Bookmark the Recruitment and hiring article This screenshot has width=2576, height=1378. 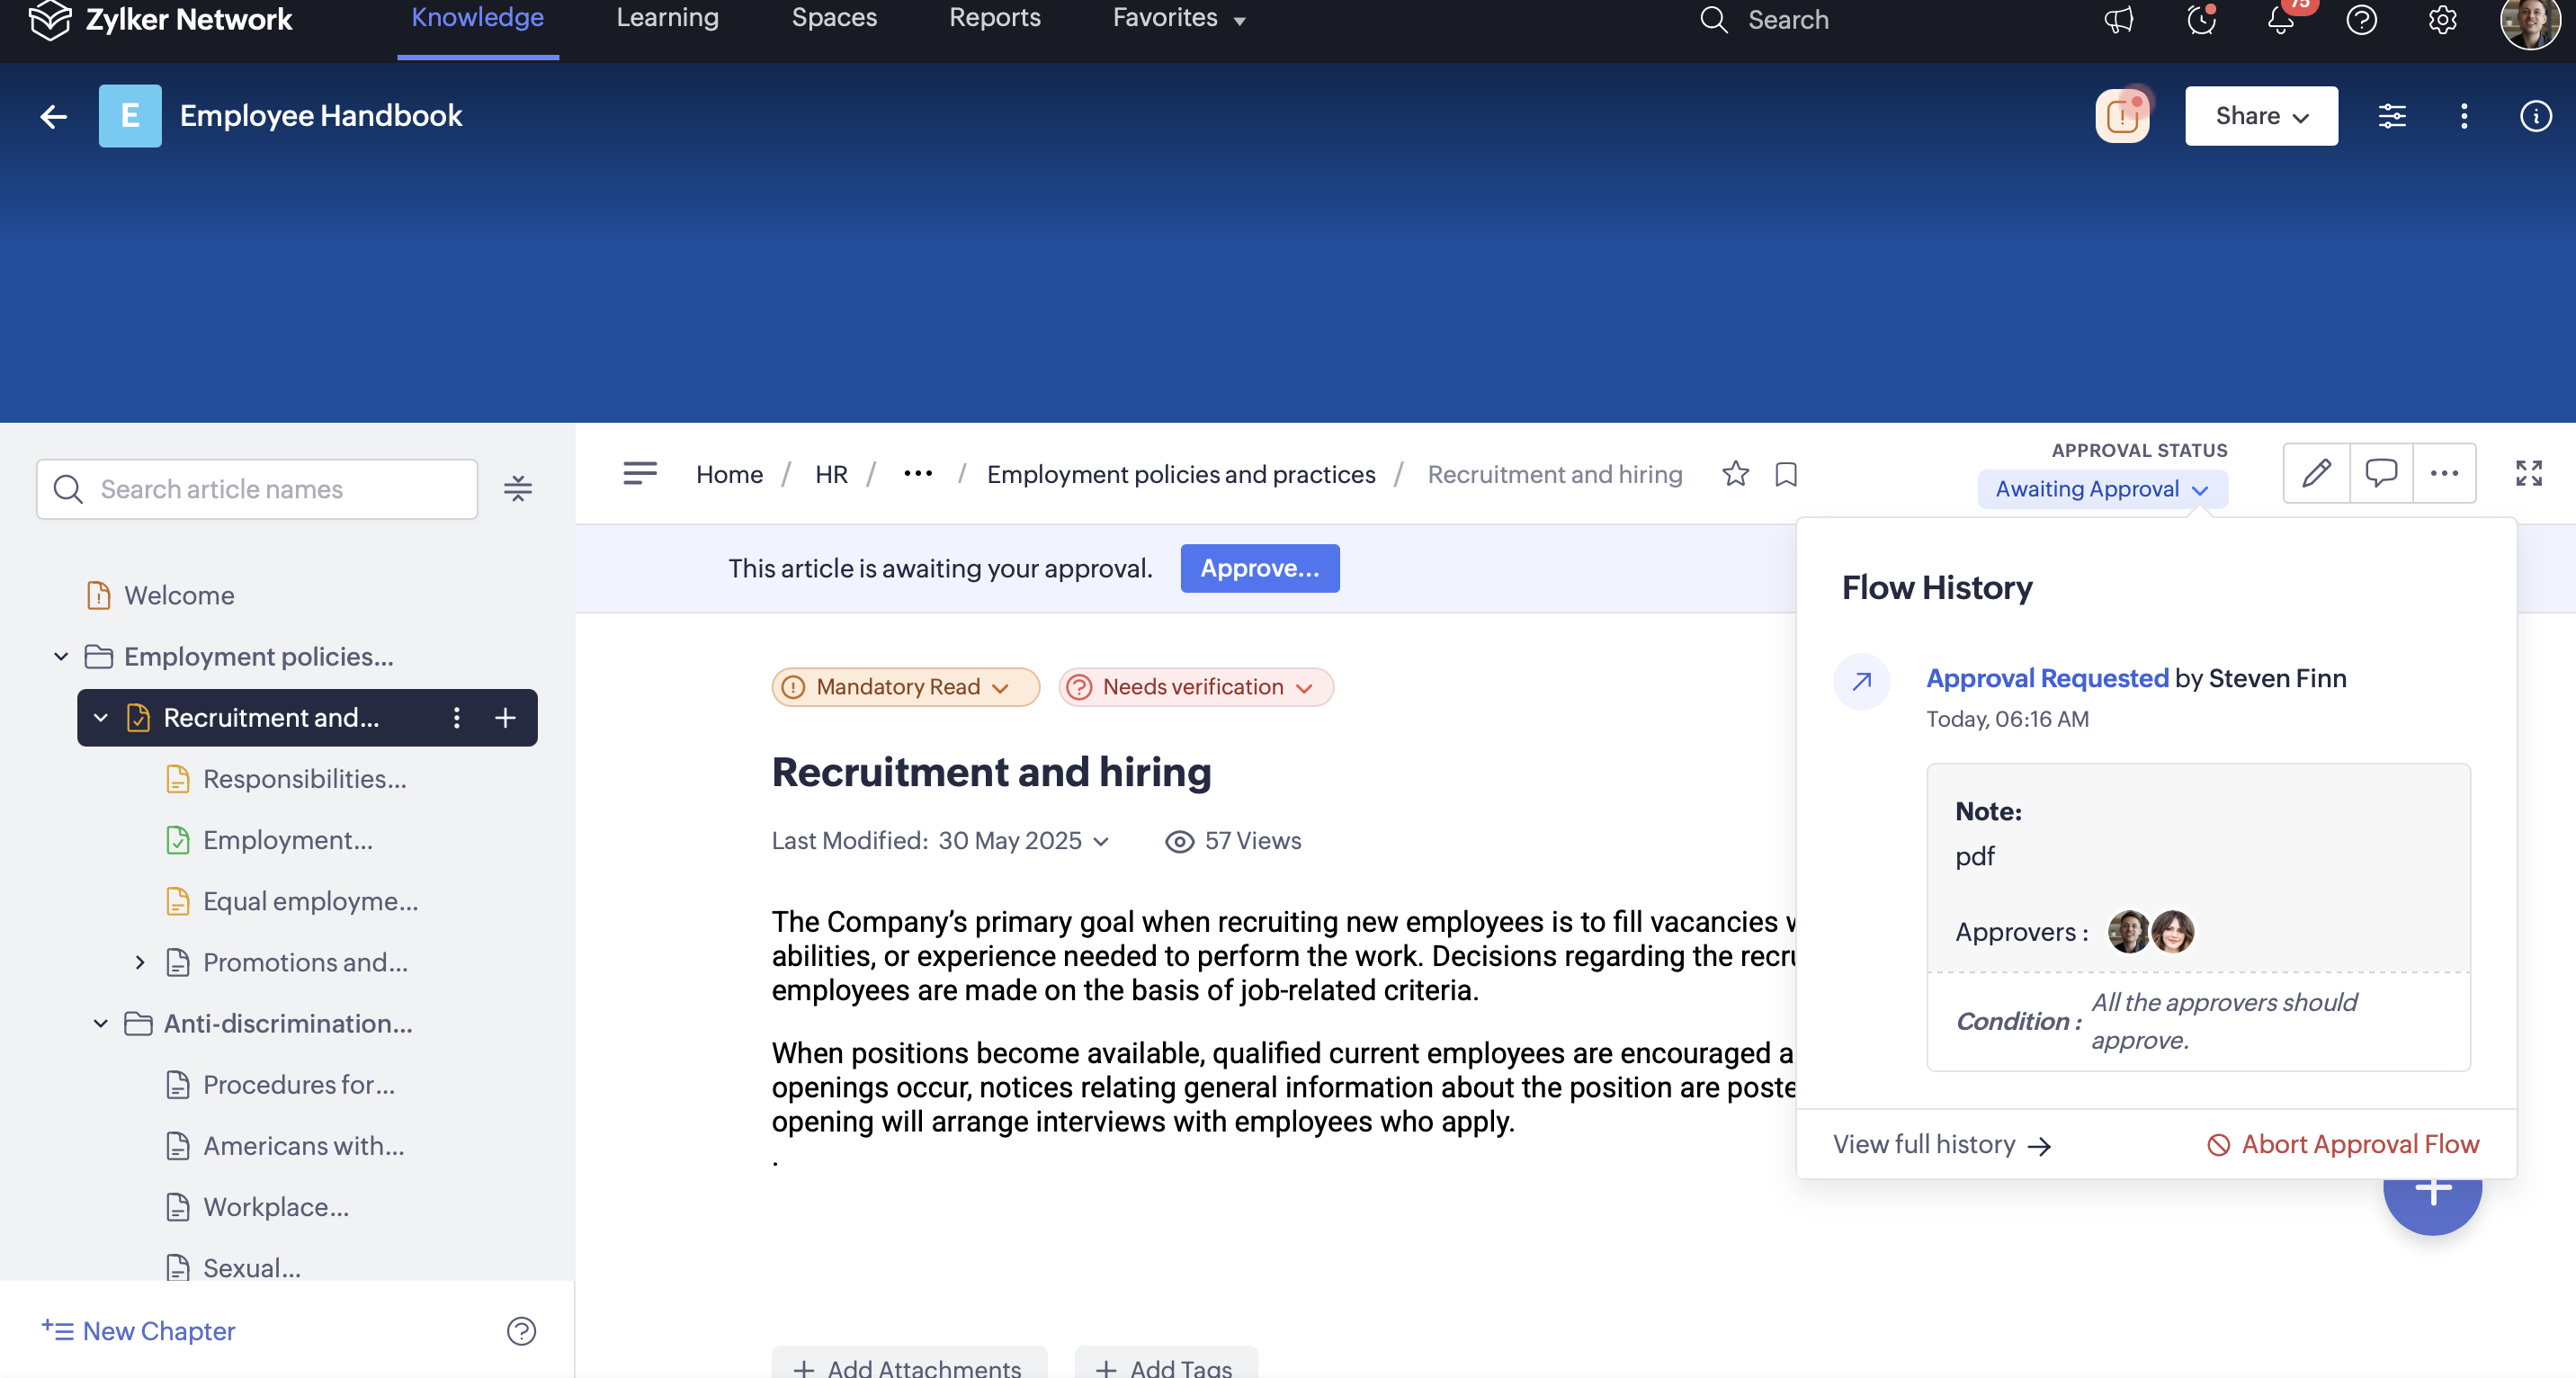(1786, 474)
